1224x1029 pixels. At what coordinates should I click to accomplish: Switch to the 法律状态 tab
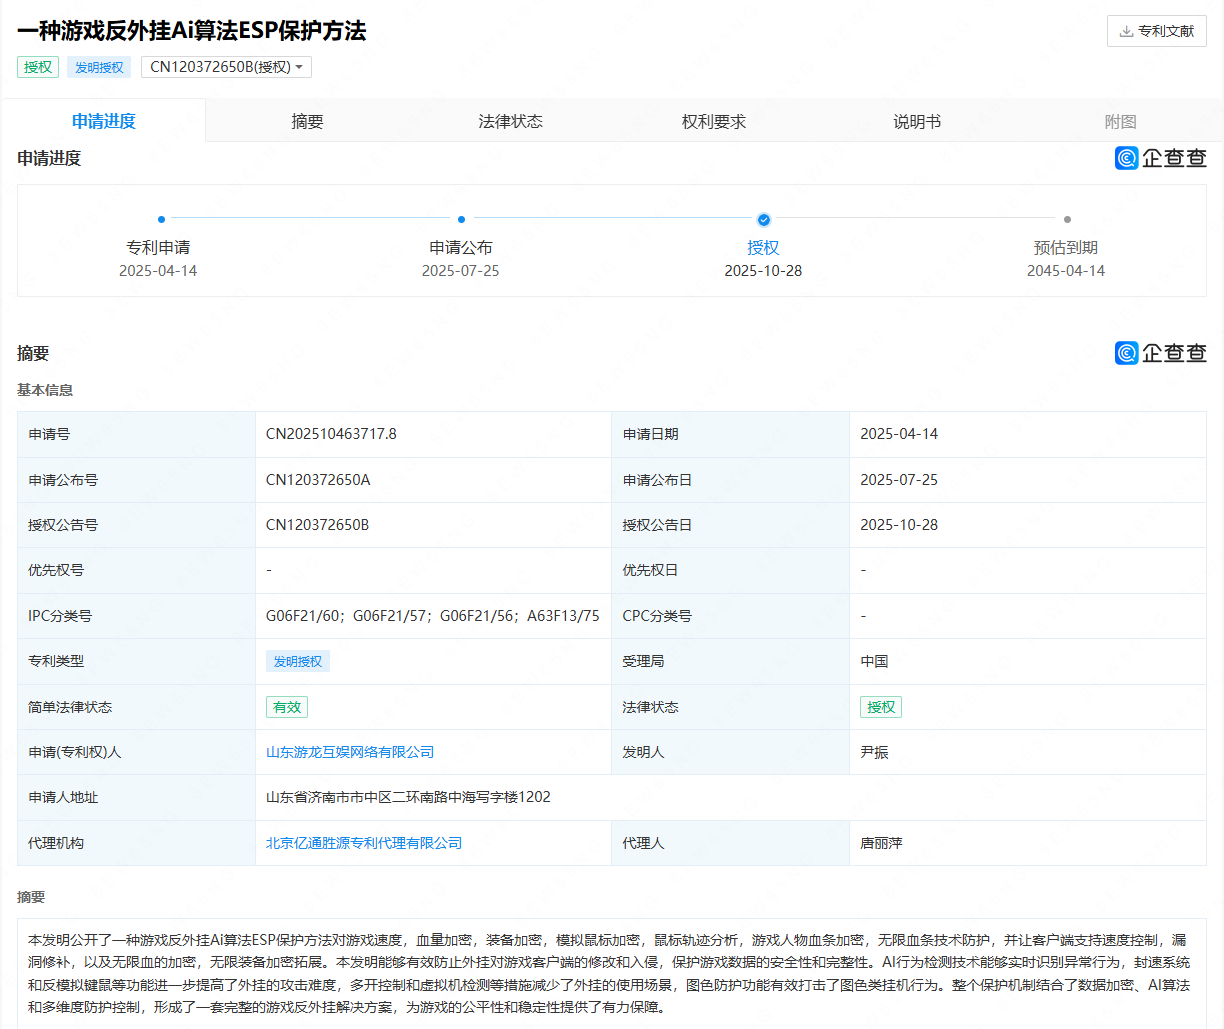click(x=510, y=120)
